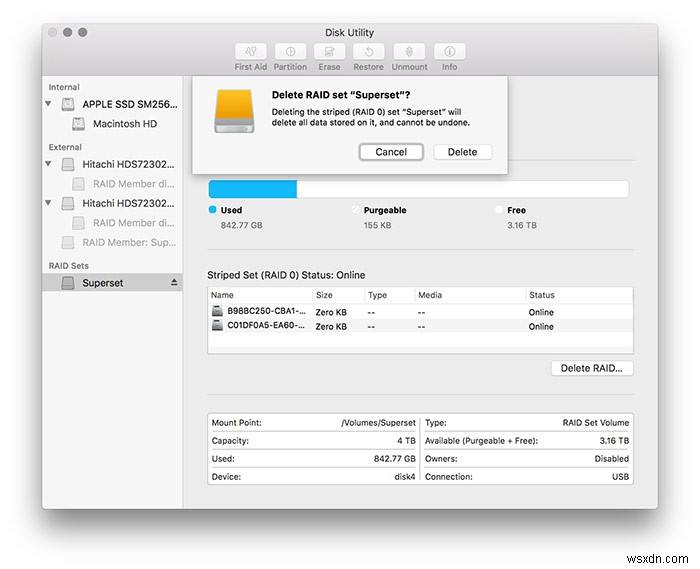Click the 842.77 GB used value under Used

click(242, 225)
